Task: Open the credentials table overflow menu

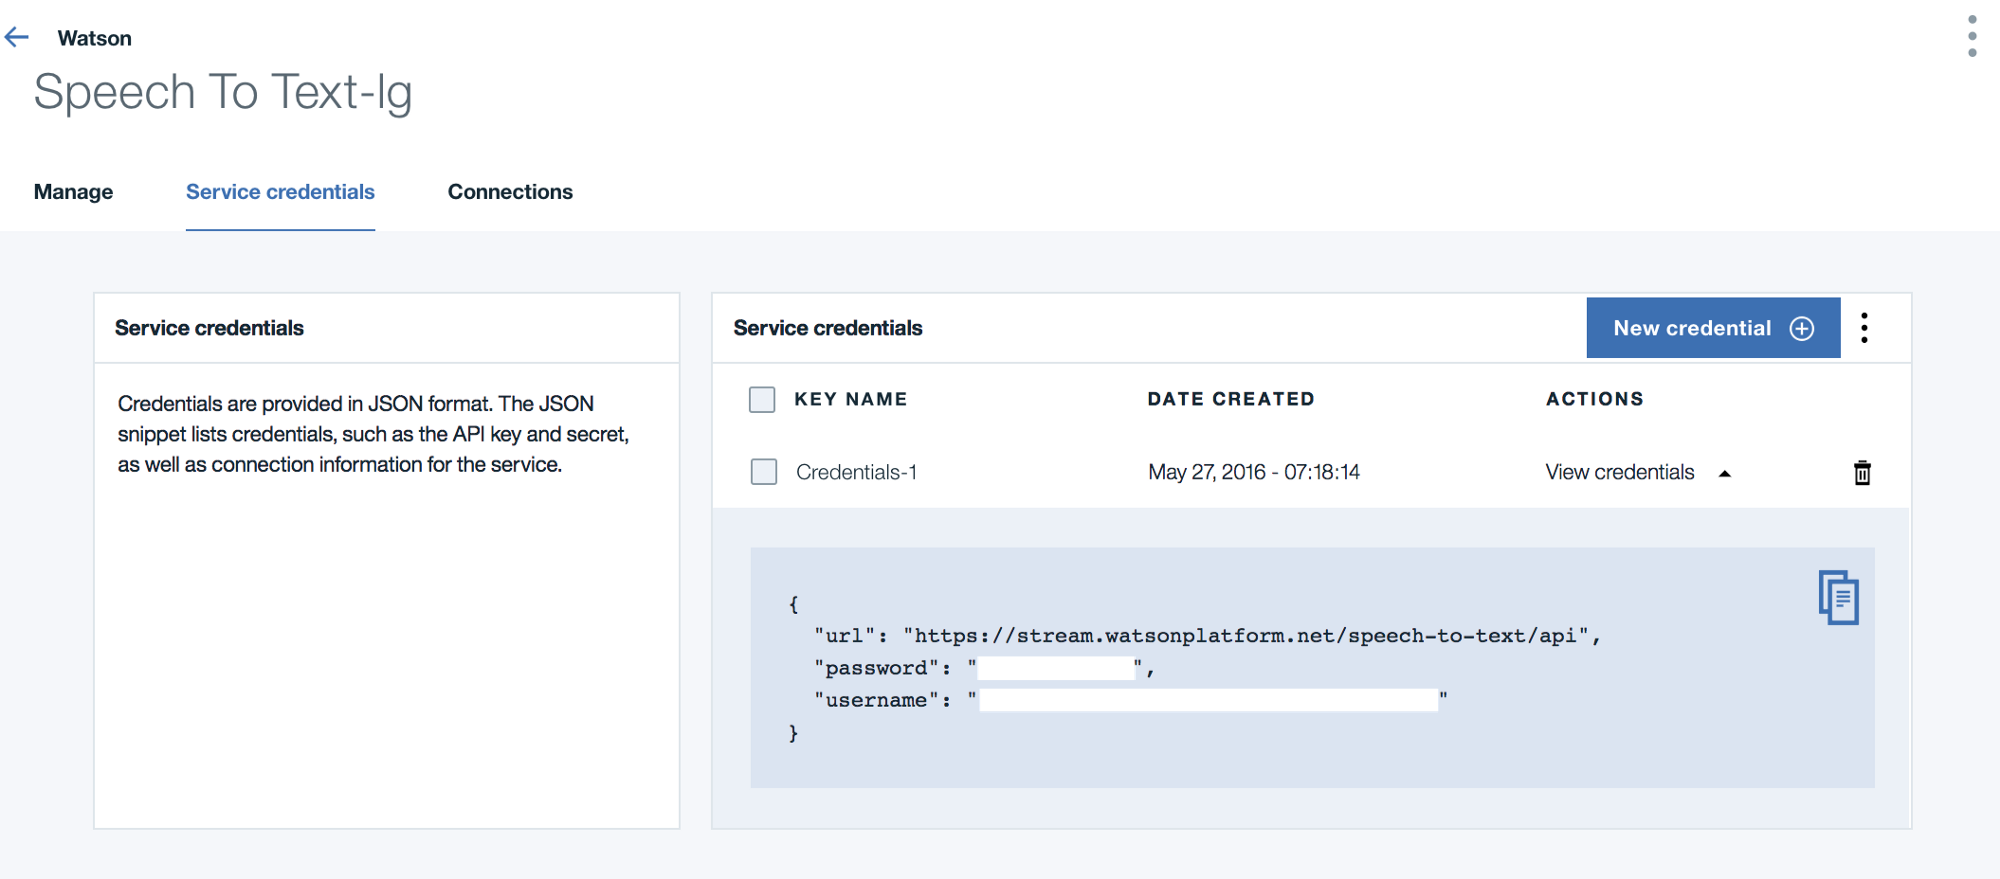Action: [x=1864, y=328]
